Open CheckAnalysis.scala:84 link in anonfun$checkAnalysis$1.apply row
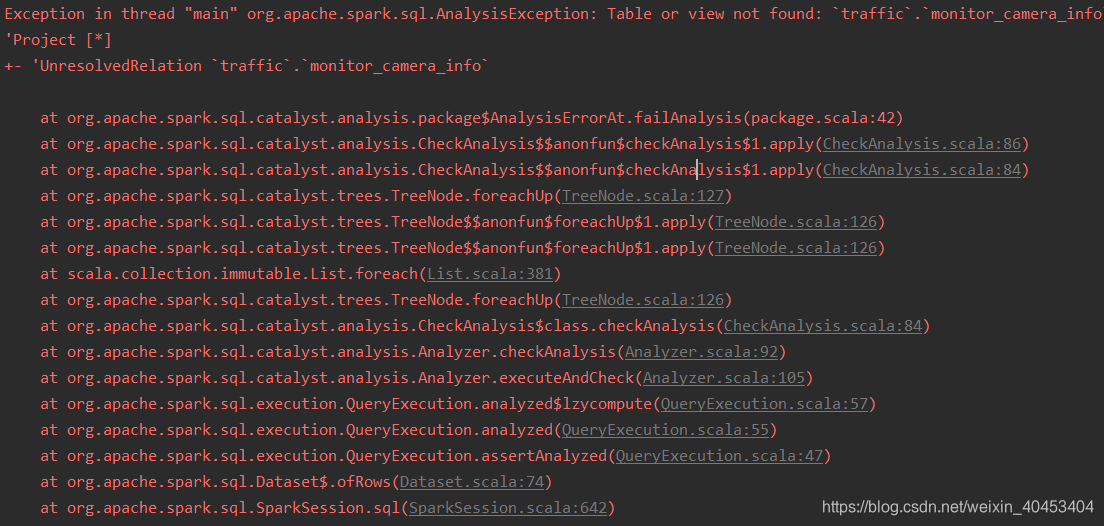The height and width of the screenshot is (526, 1104). coord(922,170)
